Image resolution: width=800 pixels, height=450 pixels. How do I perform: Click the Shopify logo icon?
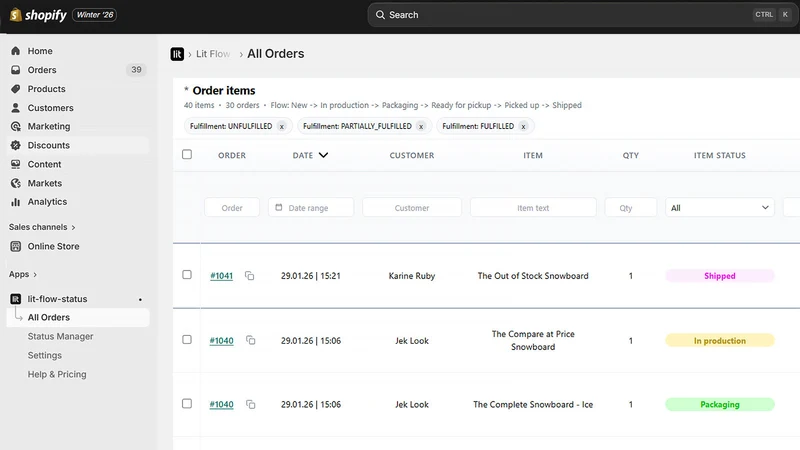click(x=15, y=15)
